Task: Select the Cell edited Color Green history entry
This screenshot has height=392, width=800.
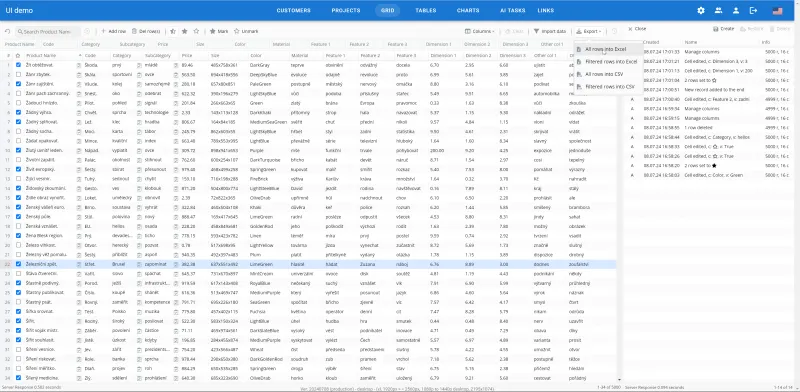Action: (x=708, y=175)
